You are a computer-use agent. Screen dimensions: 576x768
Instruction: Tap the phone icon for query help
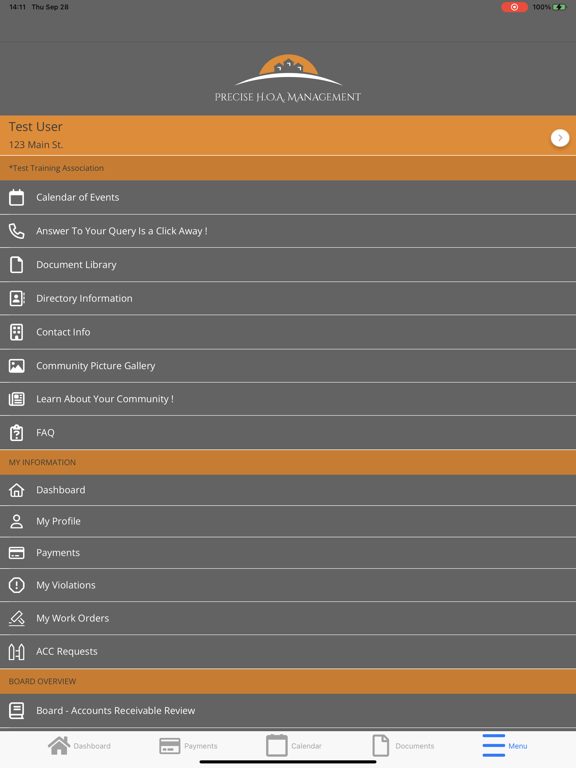pyautogui.click(x=17, y=231)
